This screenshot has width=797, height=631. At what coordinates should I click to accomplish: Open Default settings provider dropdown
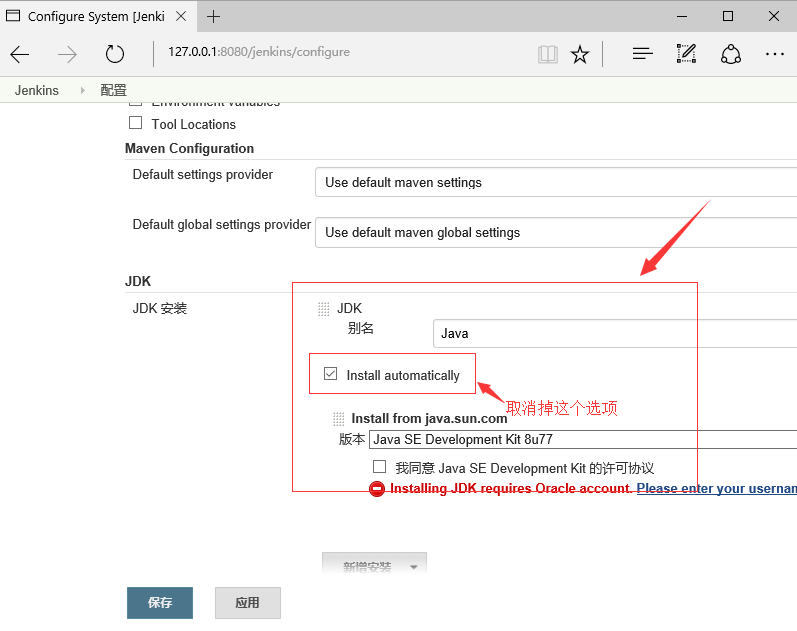(556, 182)
